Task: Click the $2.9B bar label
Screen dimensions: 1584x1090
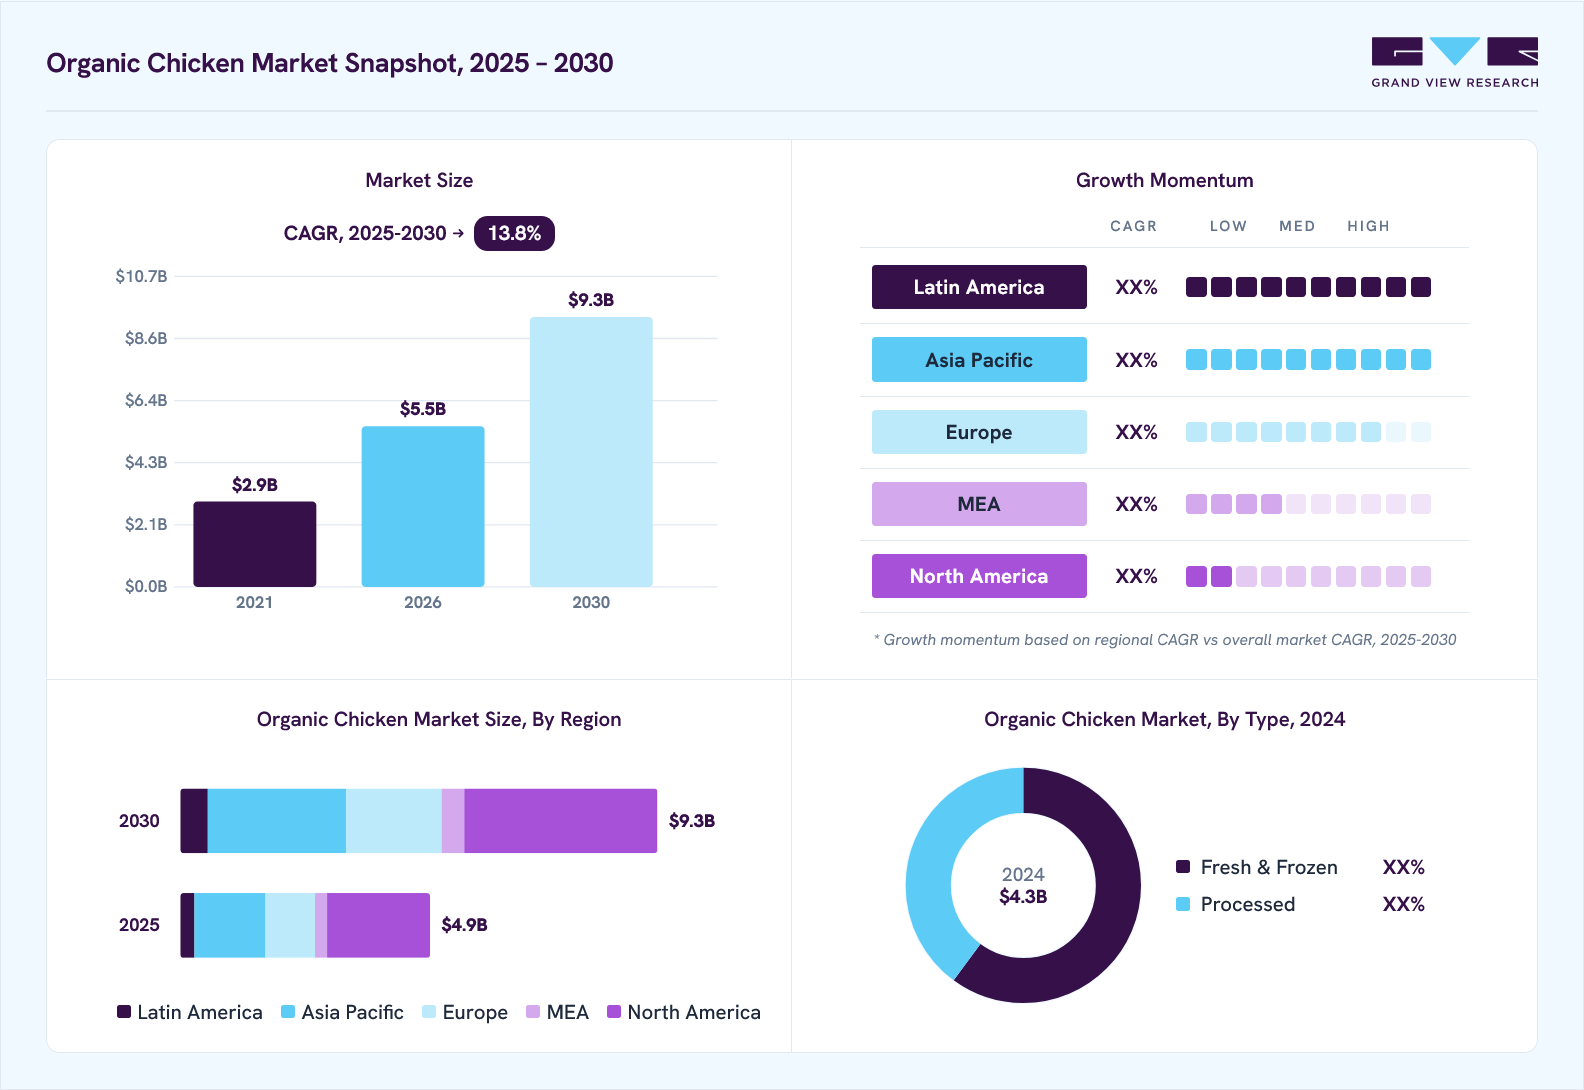Action: tap(255, 485)
